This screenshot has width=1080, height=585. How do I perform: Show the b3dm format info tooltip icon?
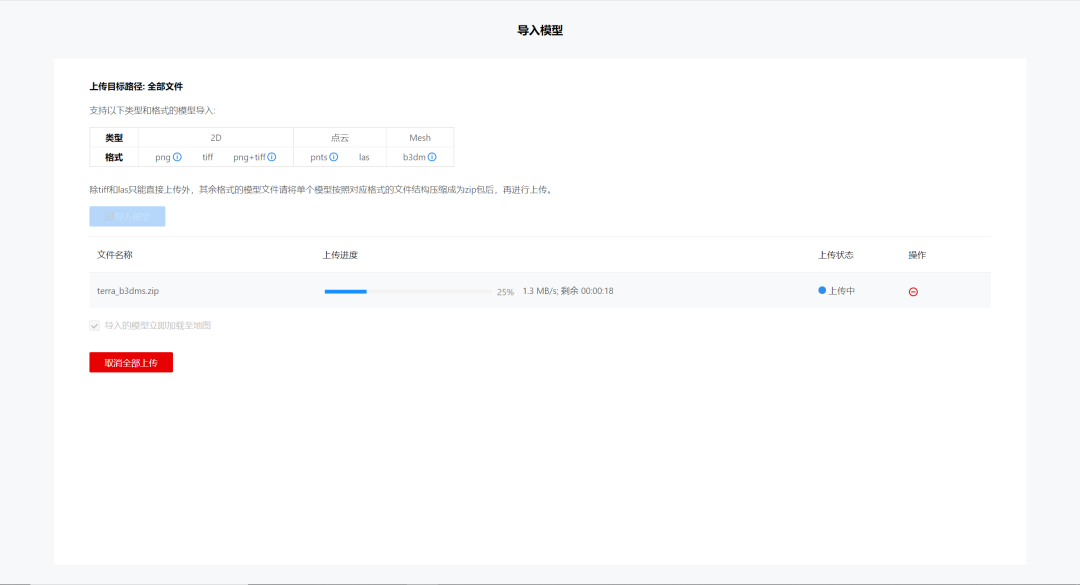(x=432, y=157)
